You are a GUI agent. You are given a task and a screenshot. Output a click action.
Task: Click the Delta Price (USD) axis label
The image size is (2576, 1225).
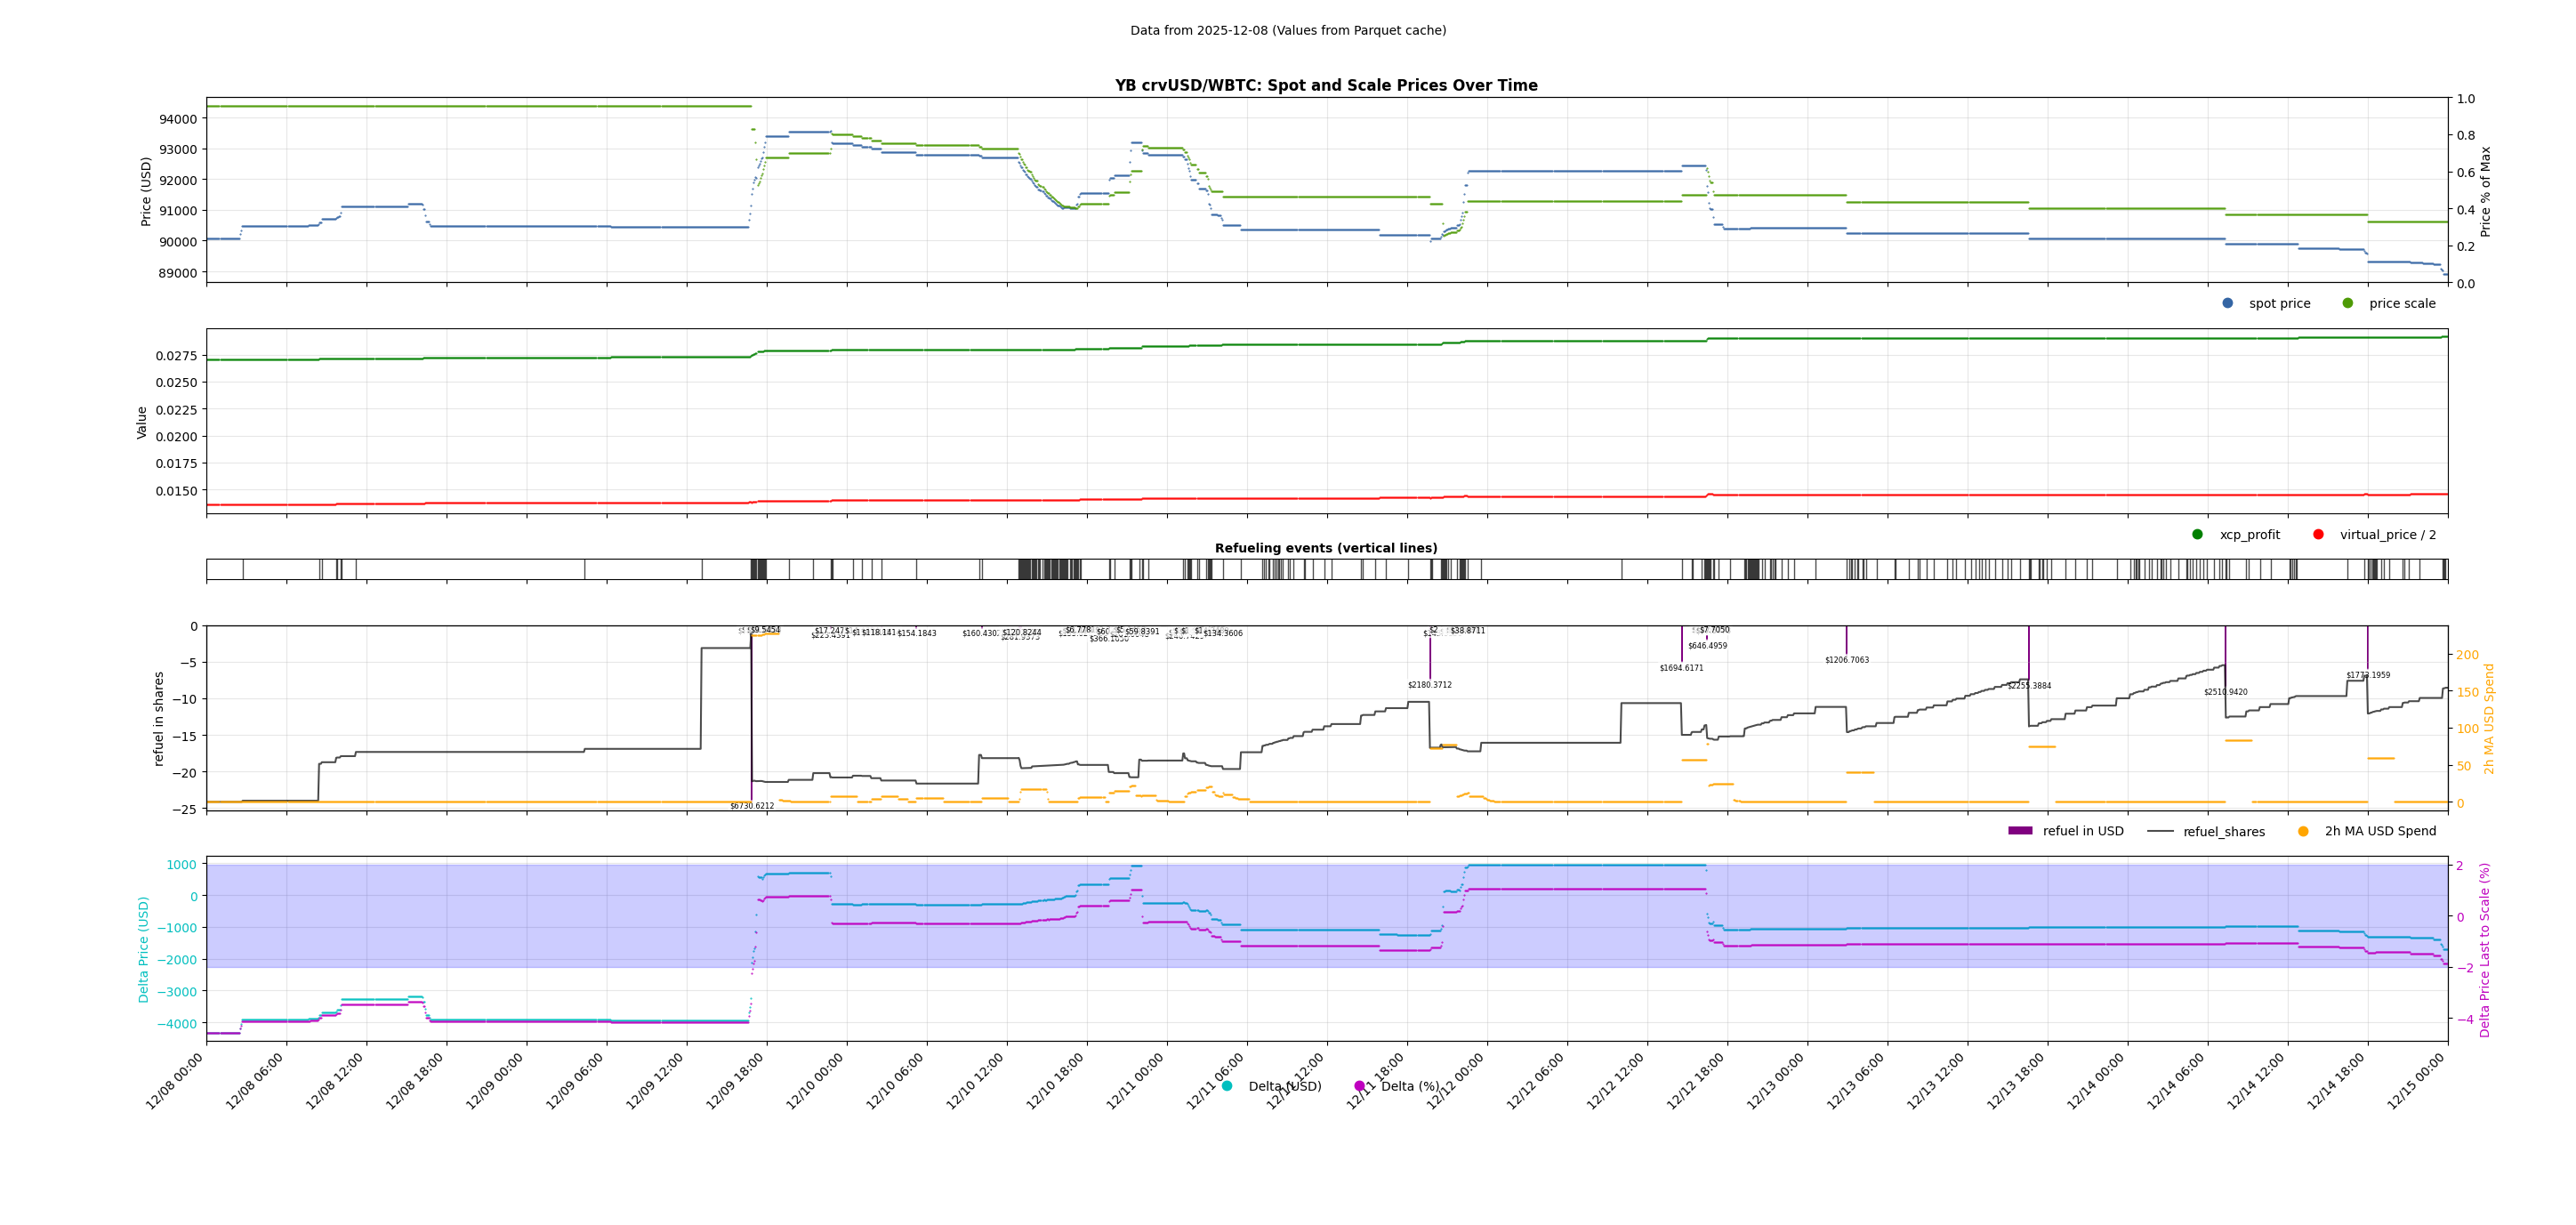144,949
